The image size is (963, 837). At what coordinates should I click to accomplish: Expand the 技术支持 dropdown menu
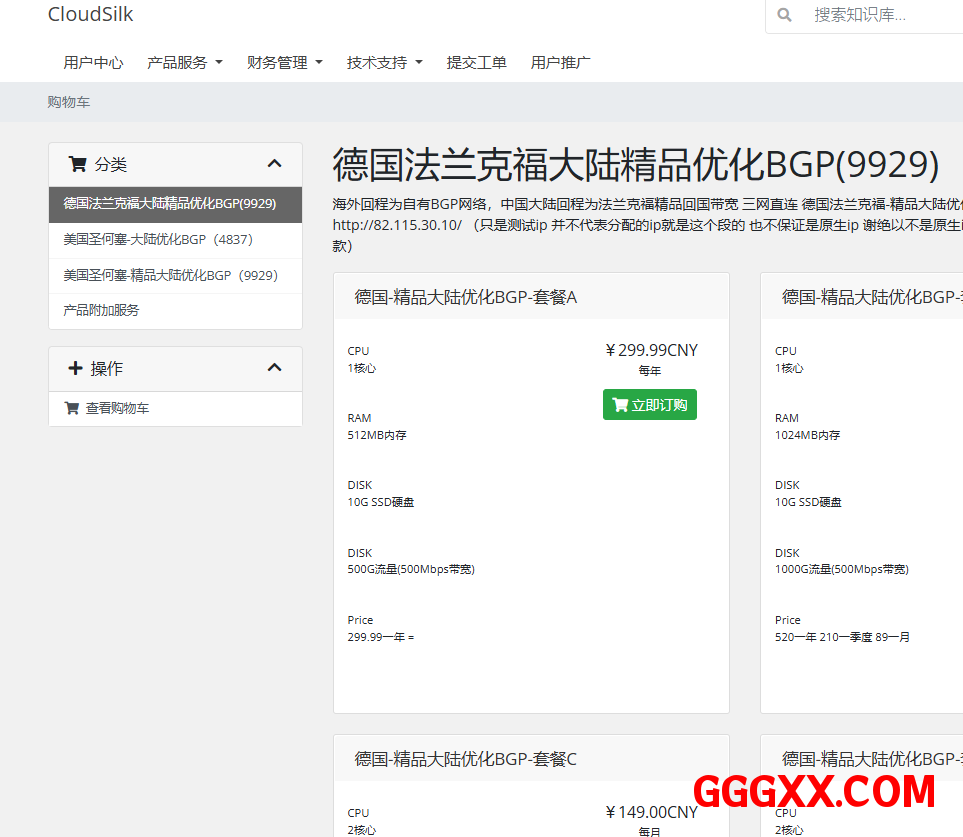385,62
